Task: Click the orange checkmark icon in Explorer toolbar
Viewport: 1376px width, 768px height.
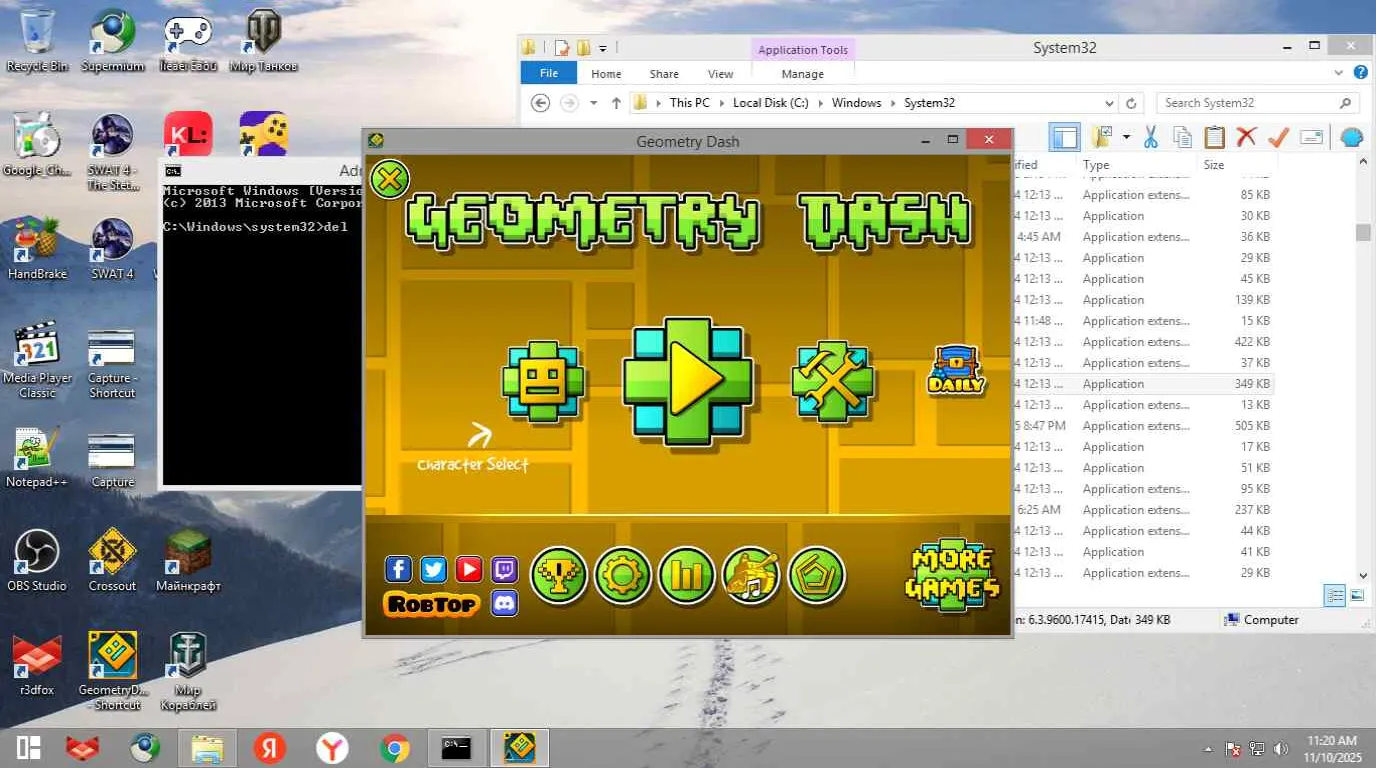Action: [1278, 138]
